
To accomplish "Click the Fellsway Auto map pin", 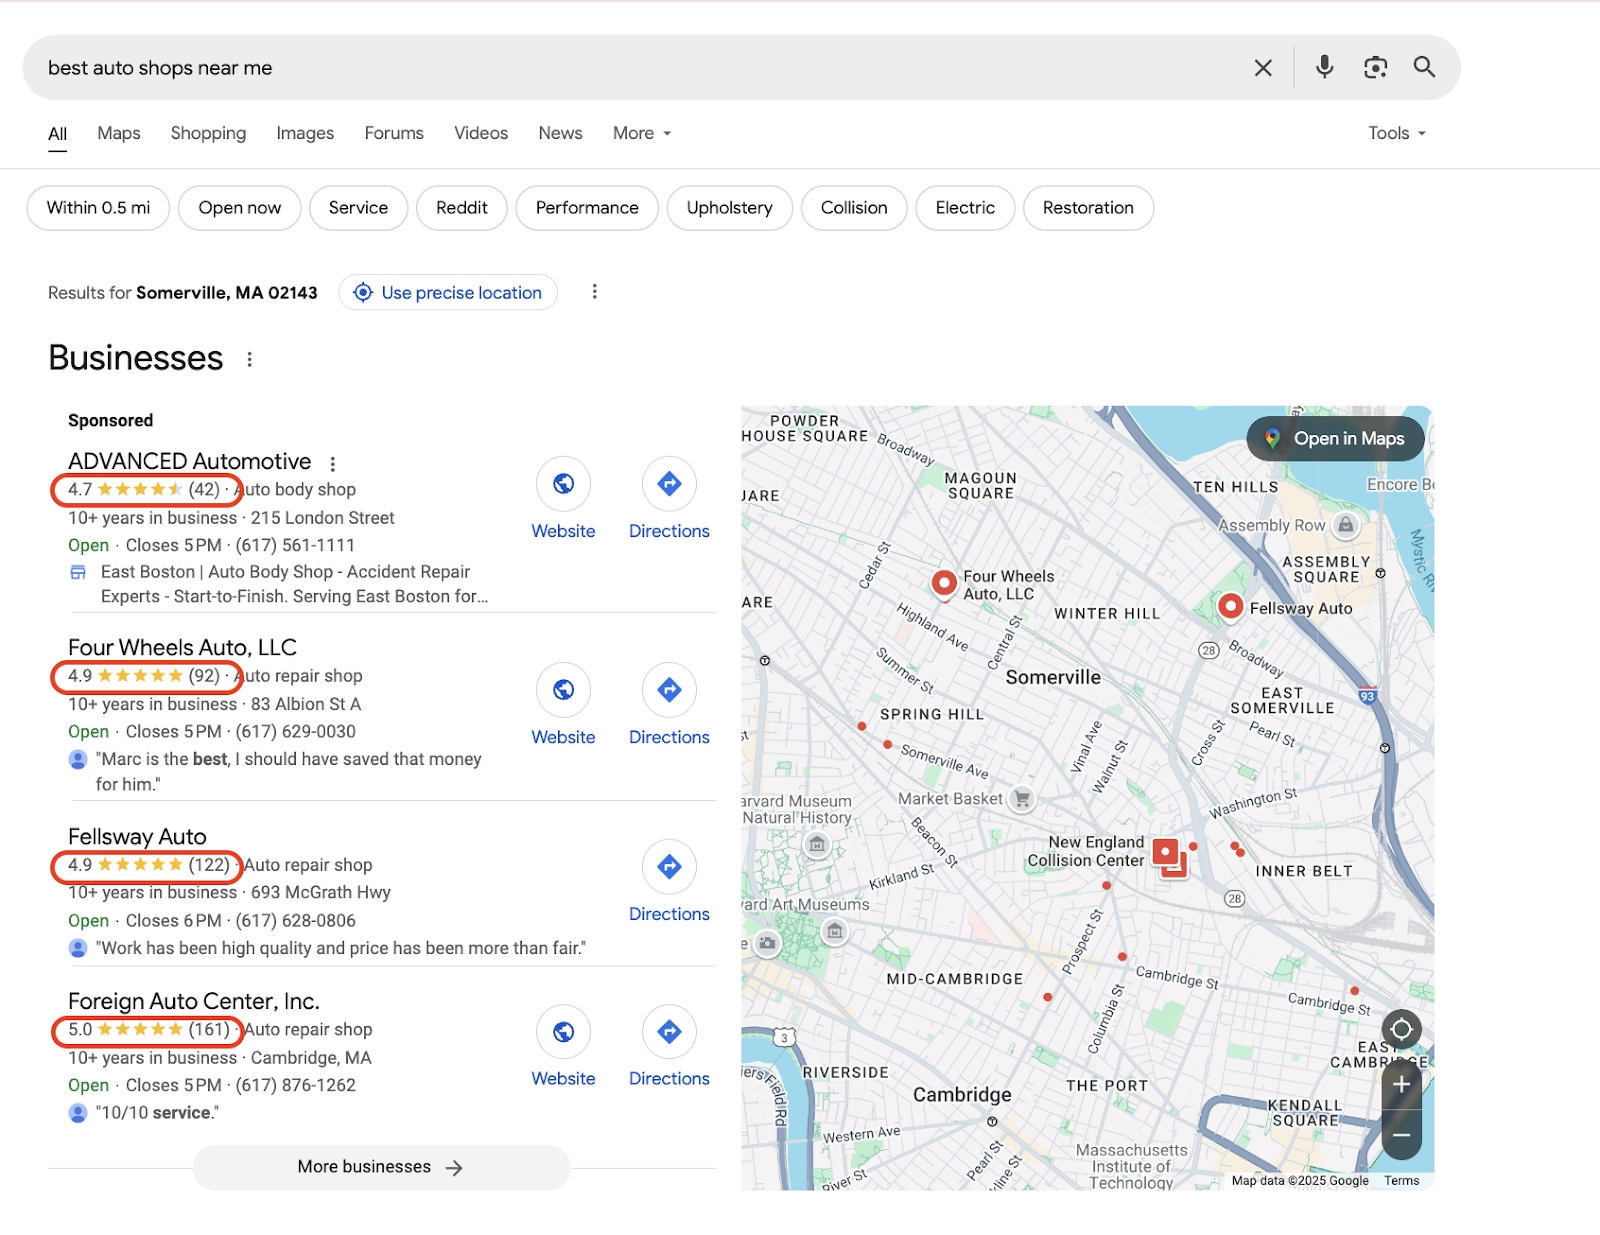I will pos(1230,607).
